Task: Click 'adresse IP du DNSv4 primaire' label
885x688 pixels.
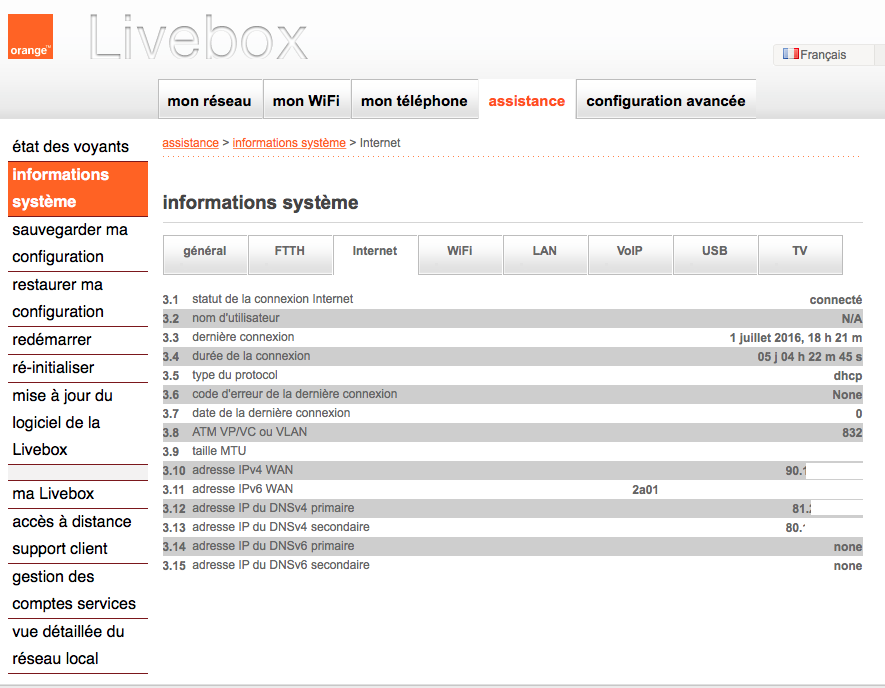Action: coord(273,508)
